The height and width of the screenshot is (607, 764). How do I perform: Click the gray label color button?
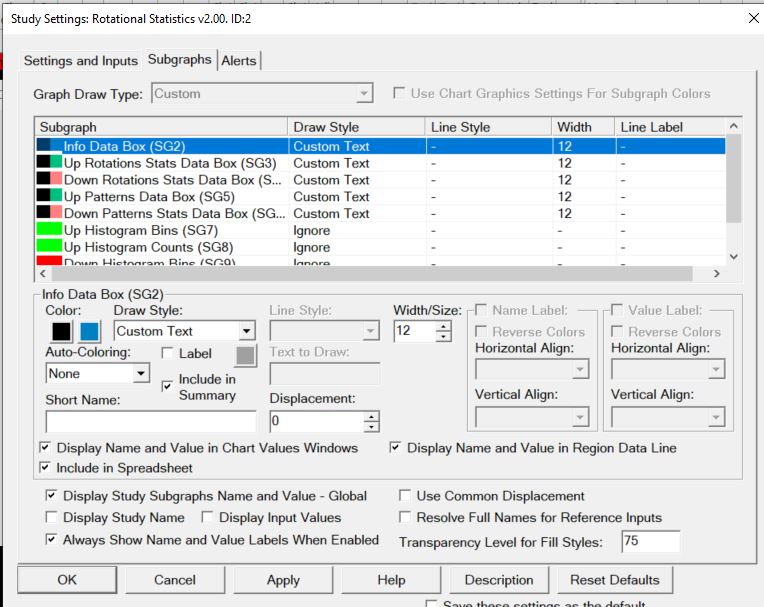246,354
